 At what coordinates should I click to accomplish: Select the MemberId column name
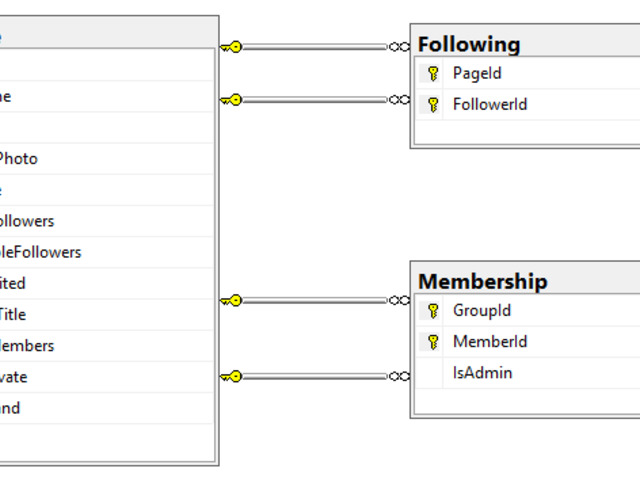click(x=490, y=341)
